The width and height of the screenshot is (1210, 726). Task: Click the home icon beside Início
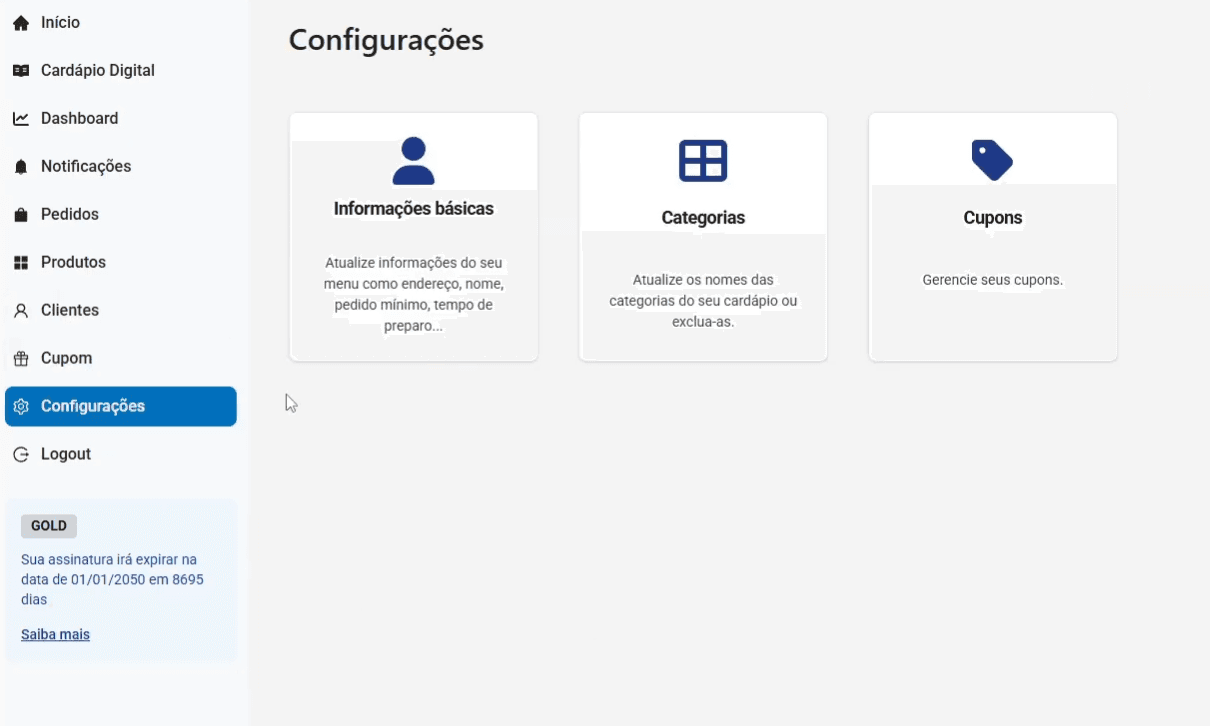coord(21,23)
